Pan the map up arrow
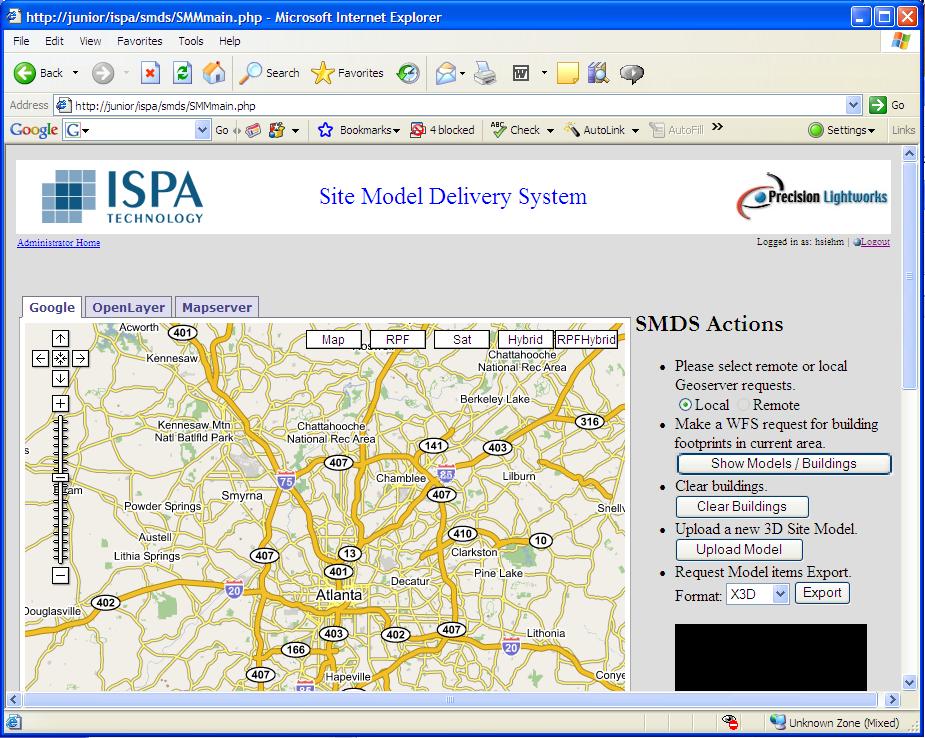The image size is (925, 738). (60, 339)
